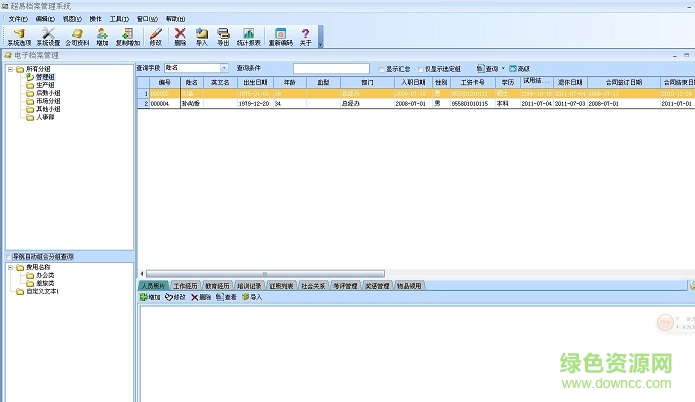Viewport: 695px width, 402px height.
Task: Select the 自定义文本1 folder
Action: click(x=43, y=291)
